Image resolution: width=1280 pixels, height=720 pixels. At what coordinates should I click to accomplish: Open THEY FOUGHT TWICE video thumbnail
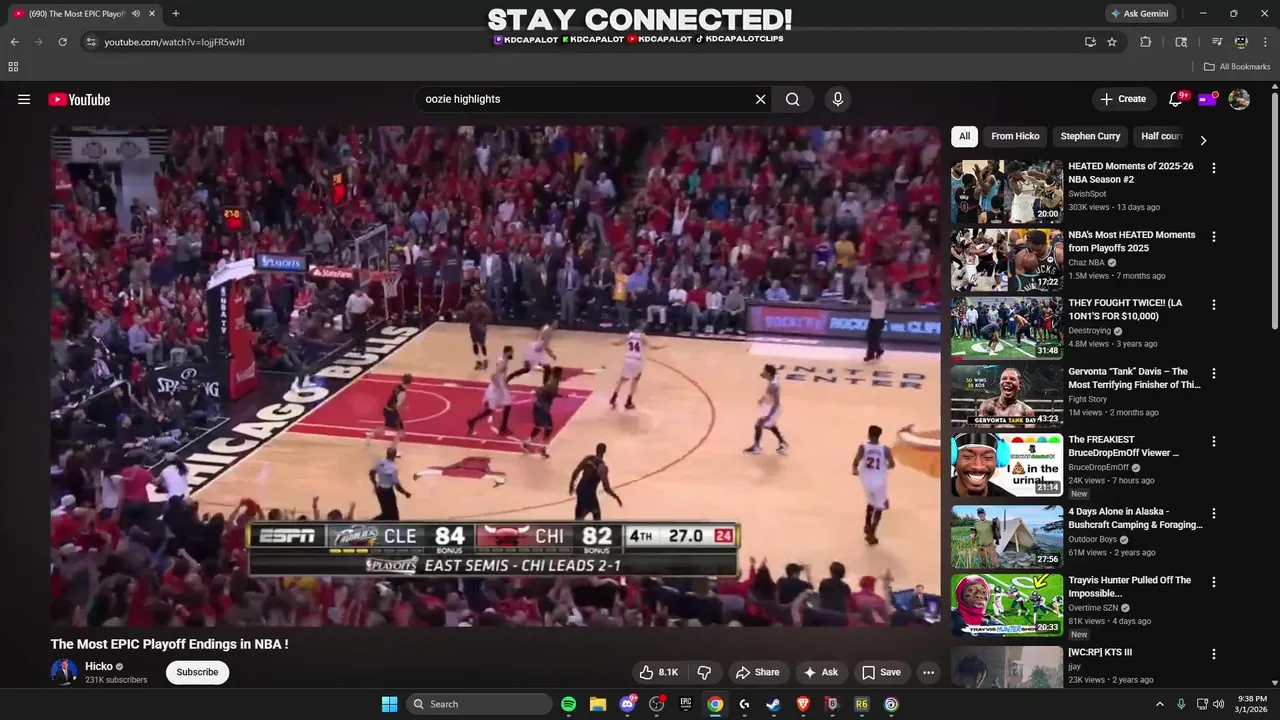[x=1007, y=328]
